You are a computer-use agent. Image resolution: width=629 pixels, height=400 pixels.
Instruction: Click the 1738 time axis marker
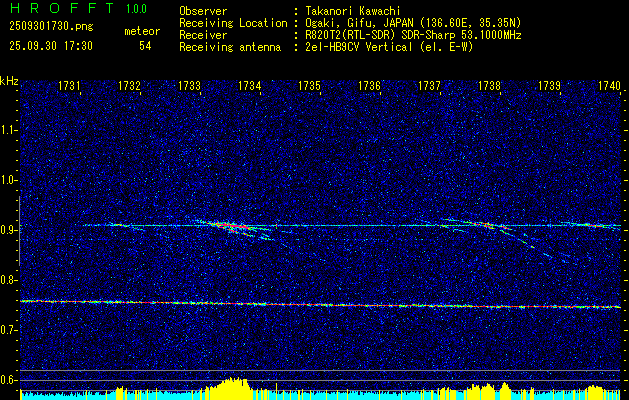pyautogui.click(x=489, y=85)
